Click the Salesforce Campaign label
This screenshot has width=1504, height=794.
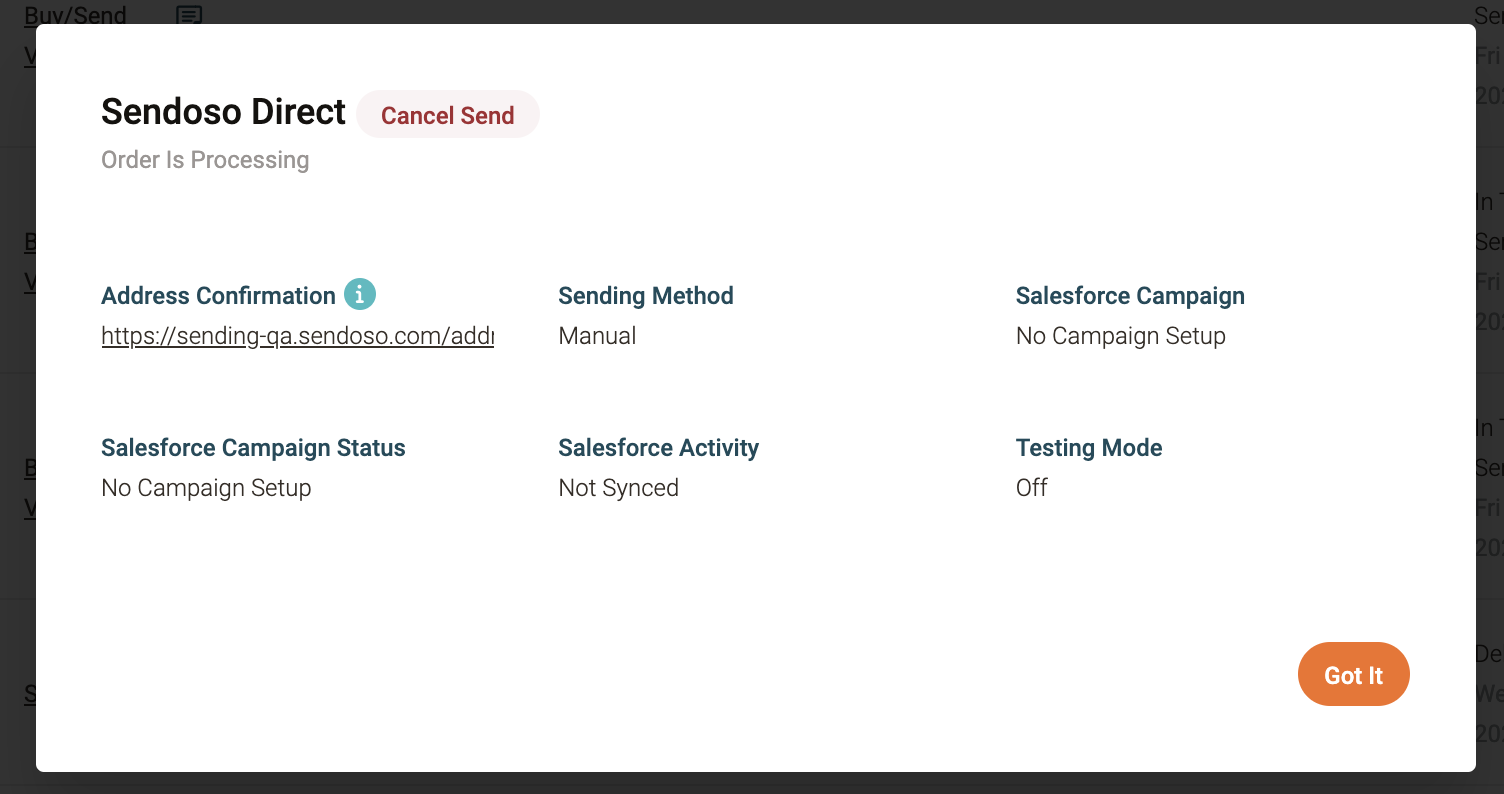click(x=1130, y=296)
